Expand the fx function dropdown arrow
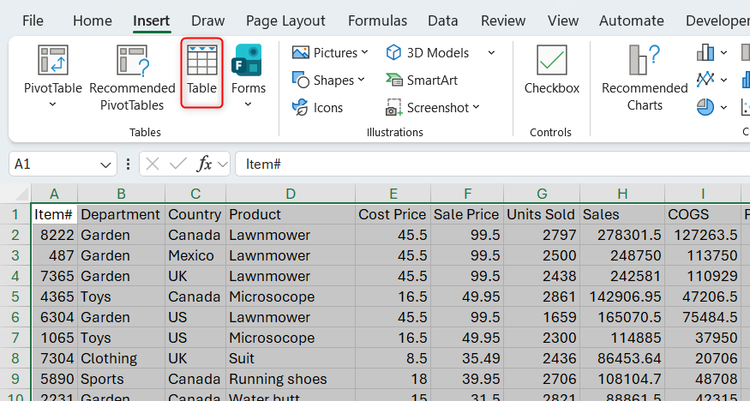The image size is (750, 401). (222, 165)
